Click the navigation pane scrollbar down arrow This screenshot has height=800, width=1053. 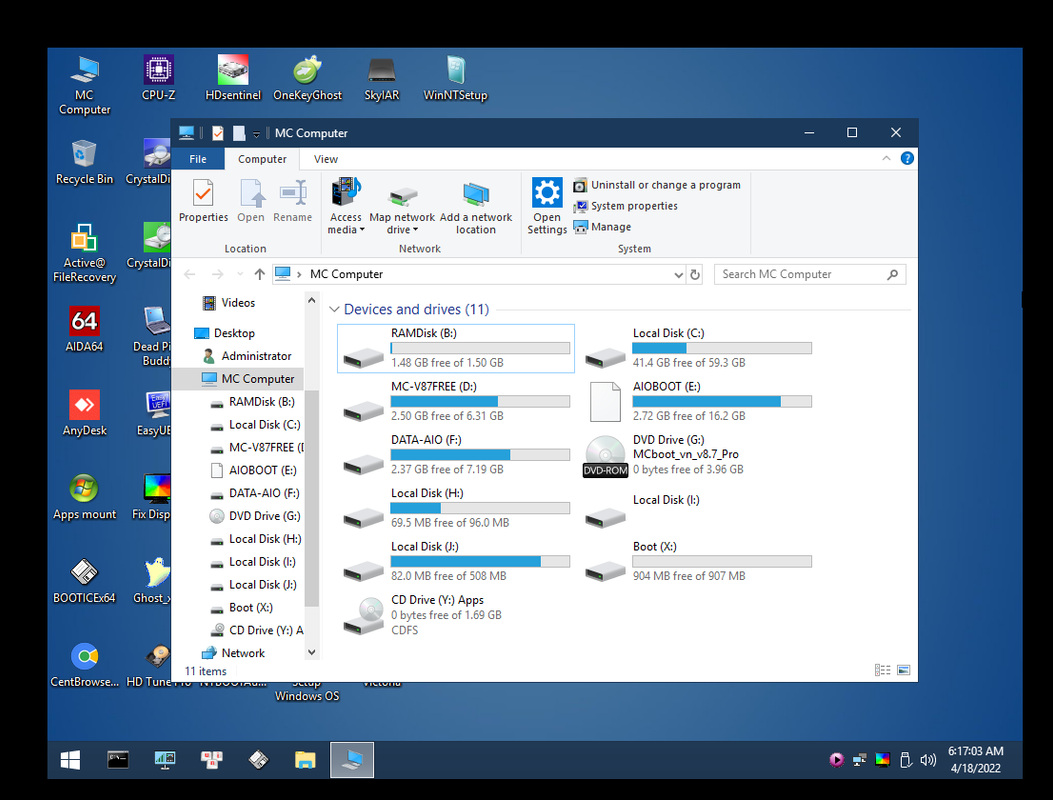pos(312,652)
